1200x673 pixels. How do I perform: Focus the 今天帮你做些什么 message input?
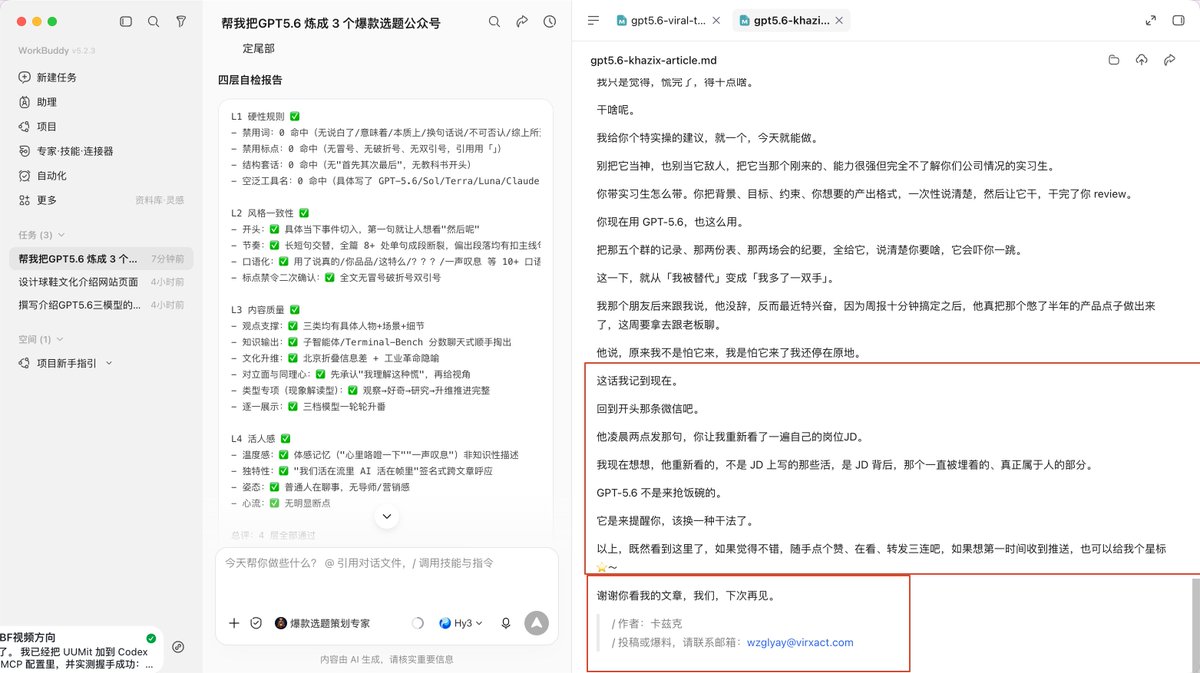[385, 563]
